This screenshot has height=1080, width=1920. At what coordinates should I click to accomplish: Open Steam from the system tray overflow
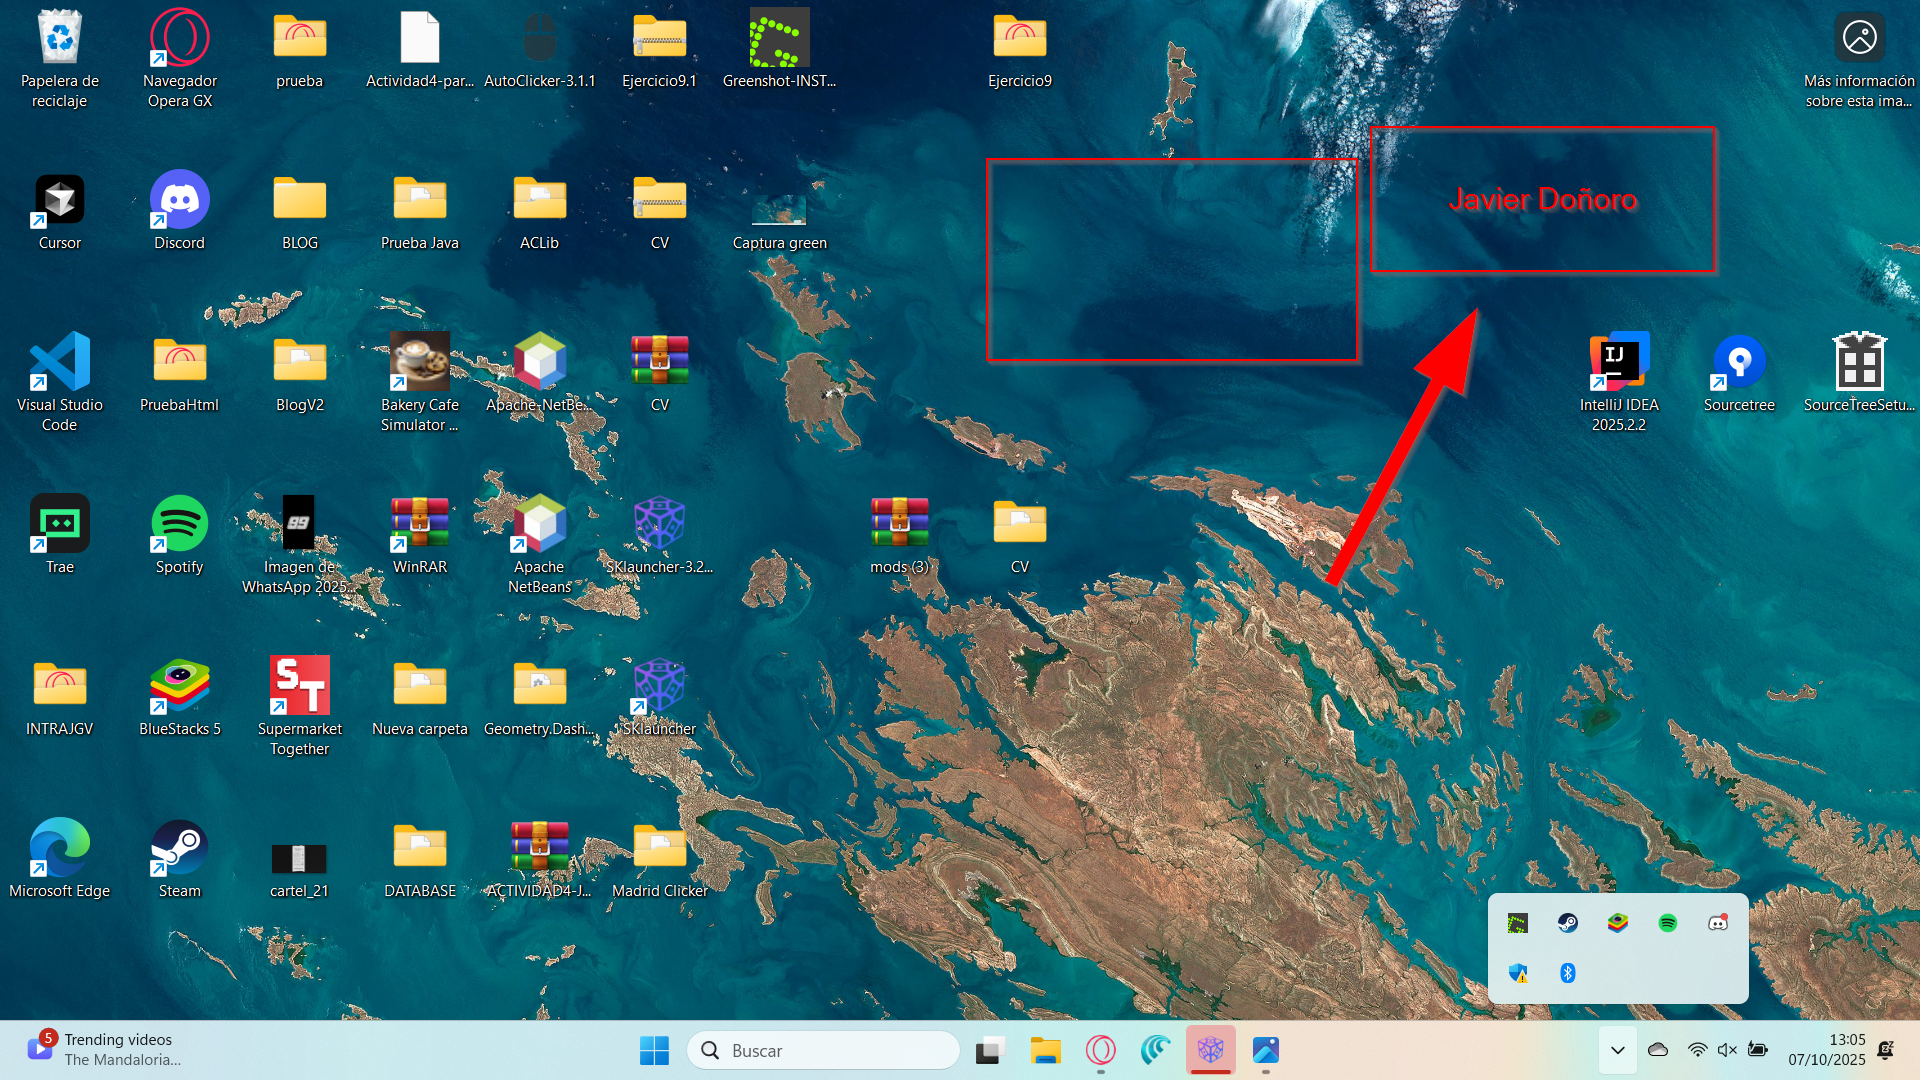[x=1567, y=923]
